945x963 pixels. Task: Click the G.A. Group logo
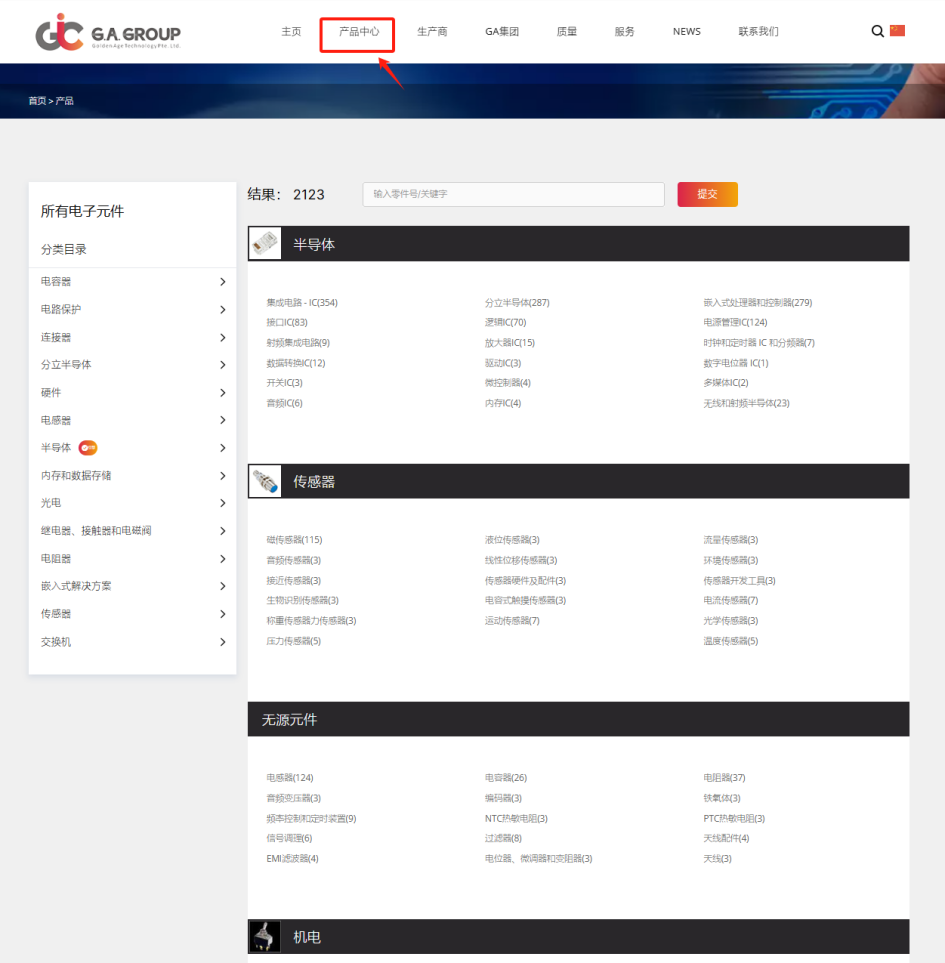pyautogui.click(x=108, y=34)
